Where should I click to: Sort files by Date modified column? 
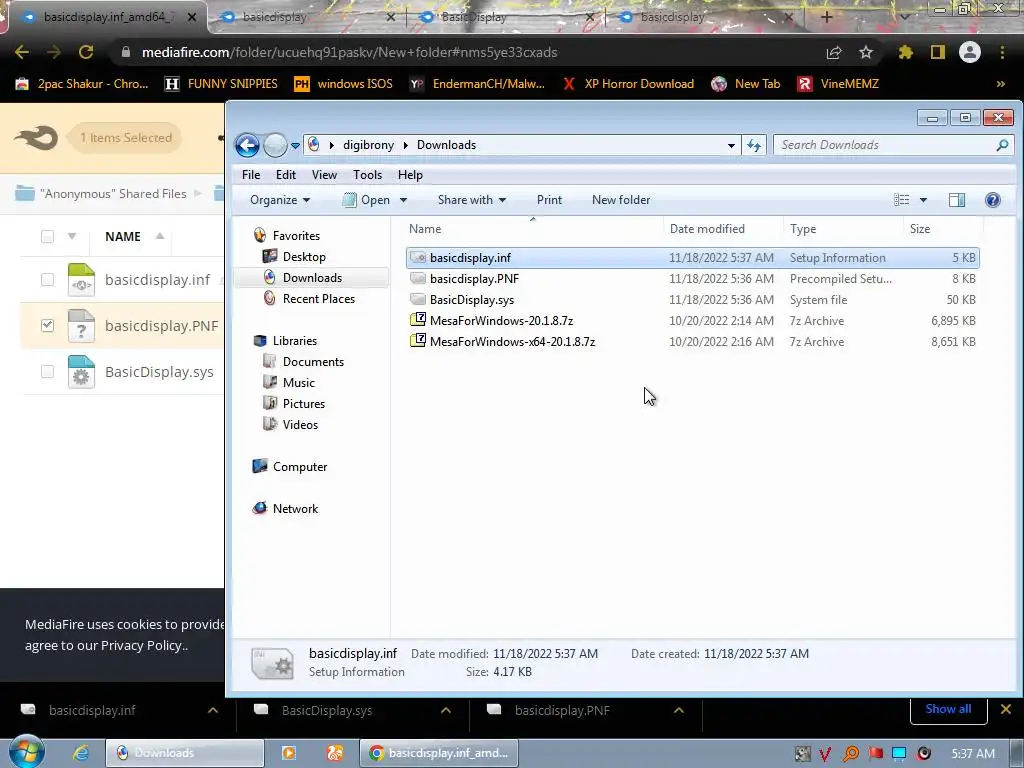pyautogui.click(x=722, y=229)
